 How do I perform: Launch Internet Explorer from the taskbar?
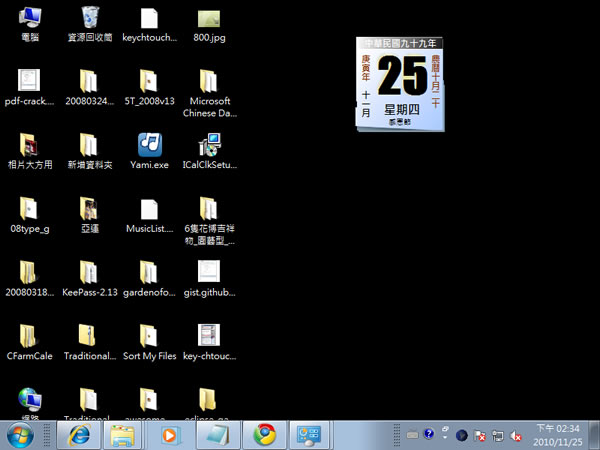(x=78, y=435)
